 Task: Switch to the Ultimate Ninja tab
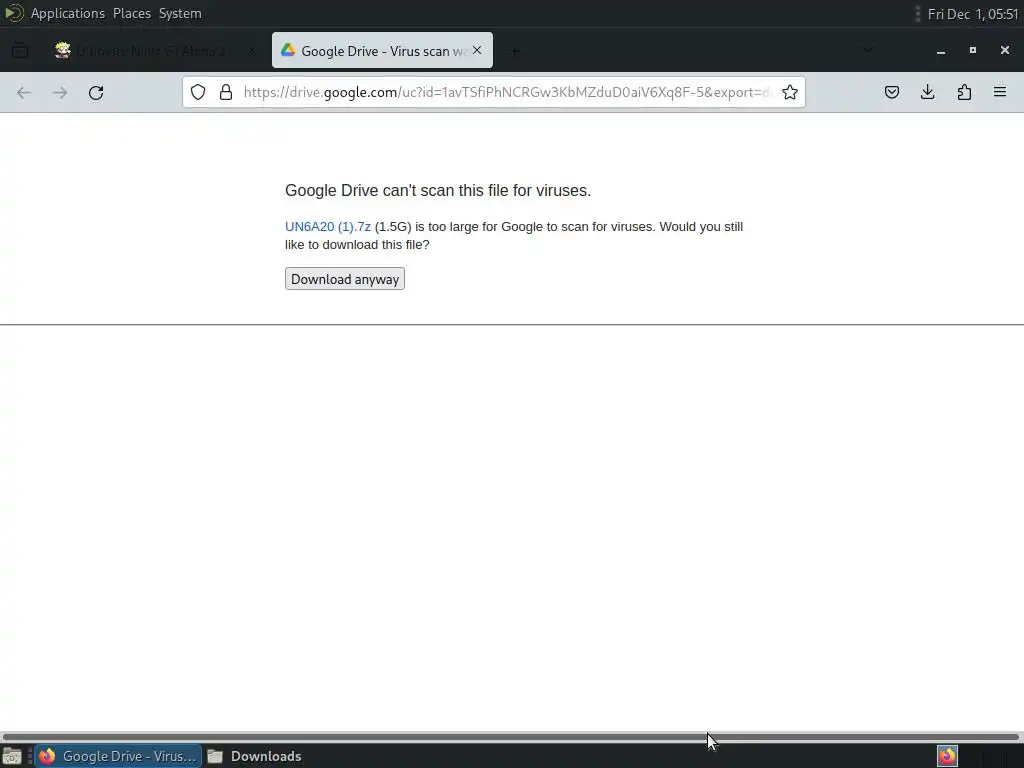point(153,50)
